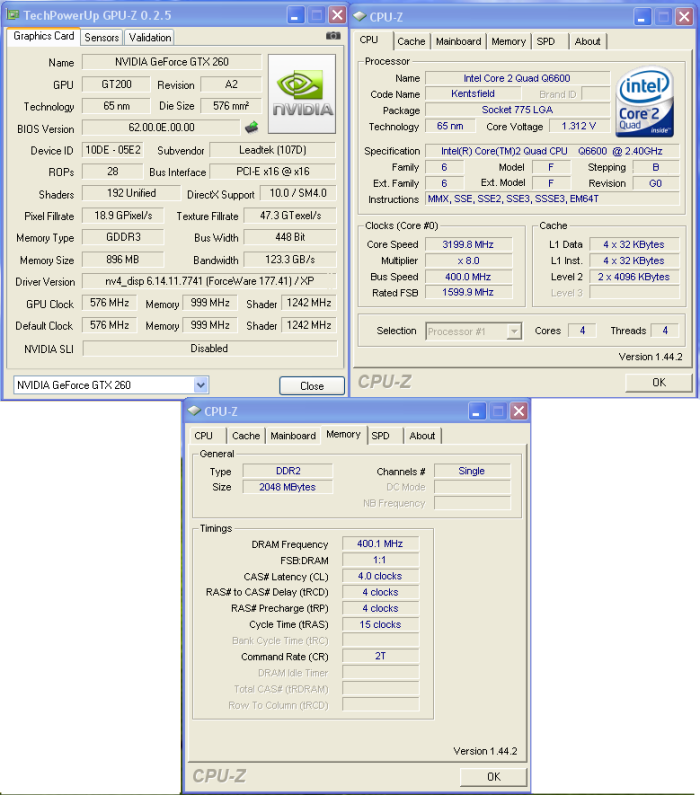Open Memory tab in top CPU-Z window
Screen dimensions: 700x795
click(x=508, y=42)
